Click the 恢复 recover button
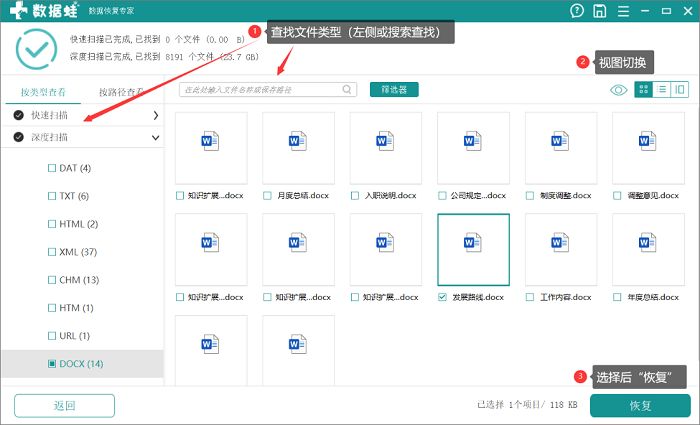700x425 pixels. pyautogui.click(x=640, y=405)
